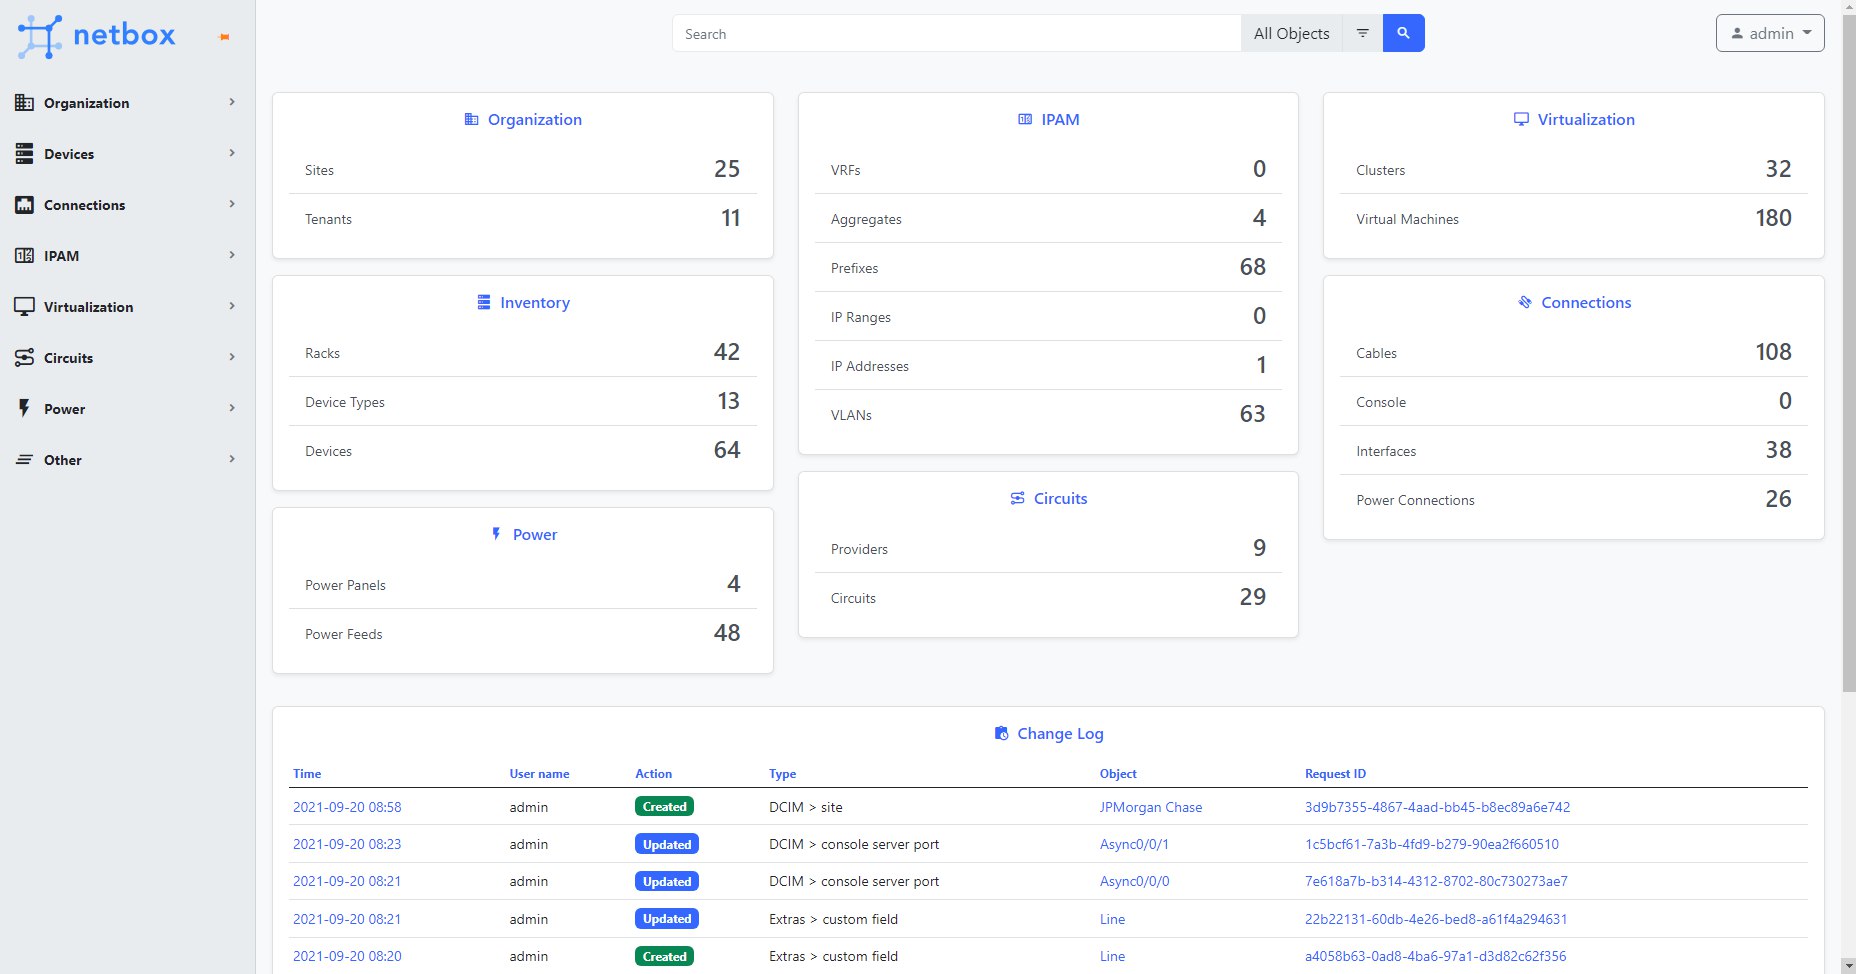
Task: Open the 2021-09-20 08:58 change entry
Action: [347, 807]
